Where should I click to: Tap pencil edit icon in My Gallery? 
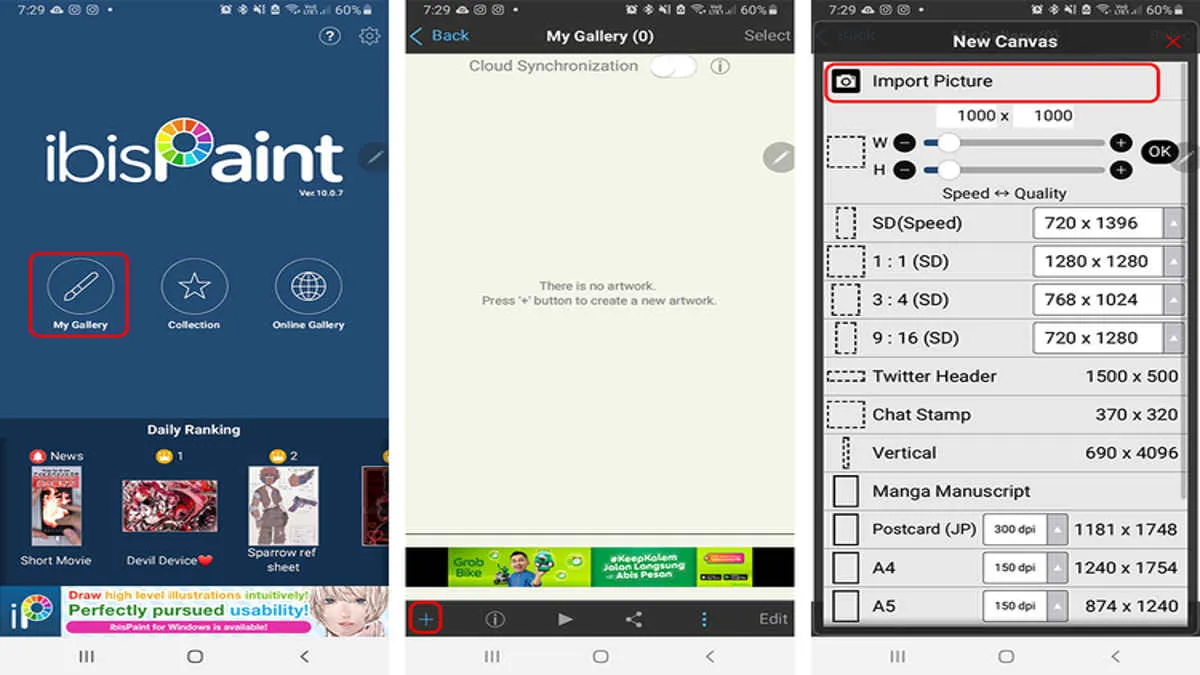[779, 157]
